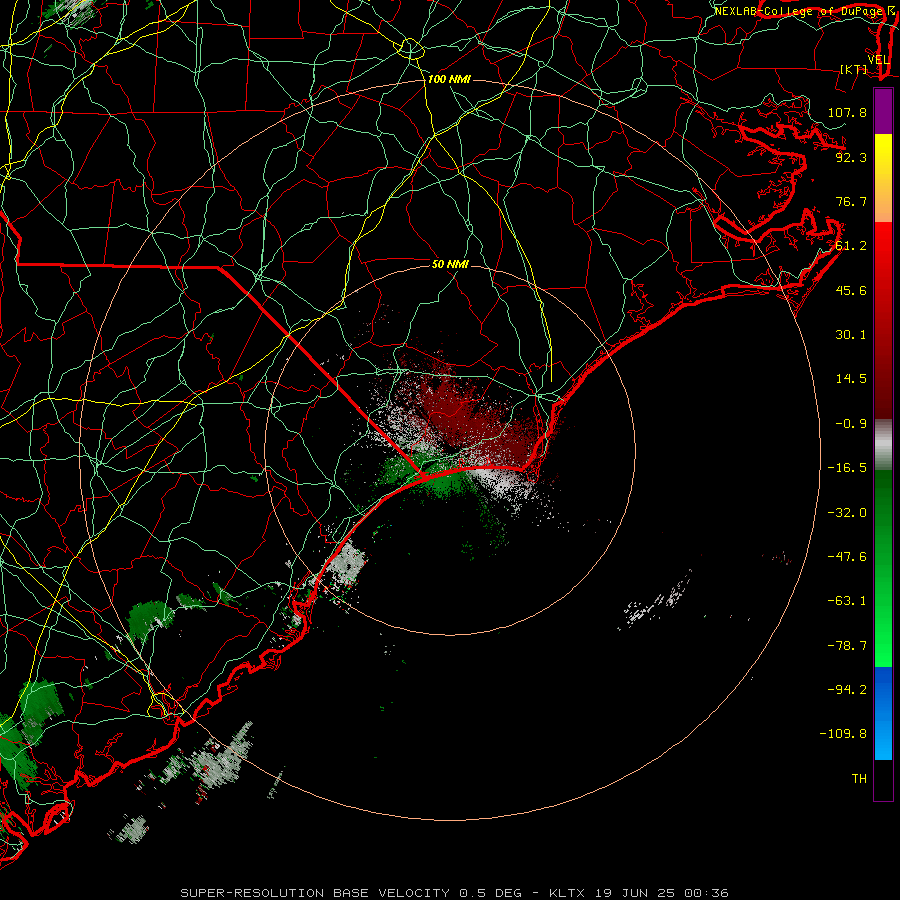The height and width of the screenshot is (900, 900).
Task: Click the 50 NMI range ring label
Action: pyautogui.click(x=450, y=264)
